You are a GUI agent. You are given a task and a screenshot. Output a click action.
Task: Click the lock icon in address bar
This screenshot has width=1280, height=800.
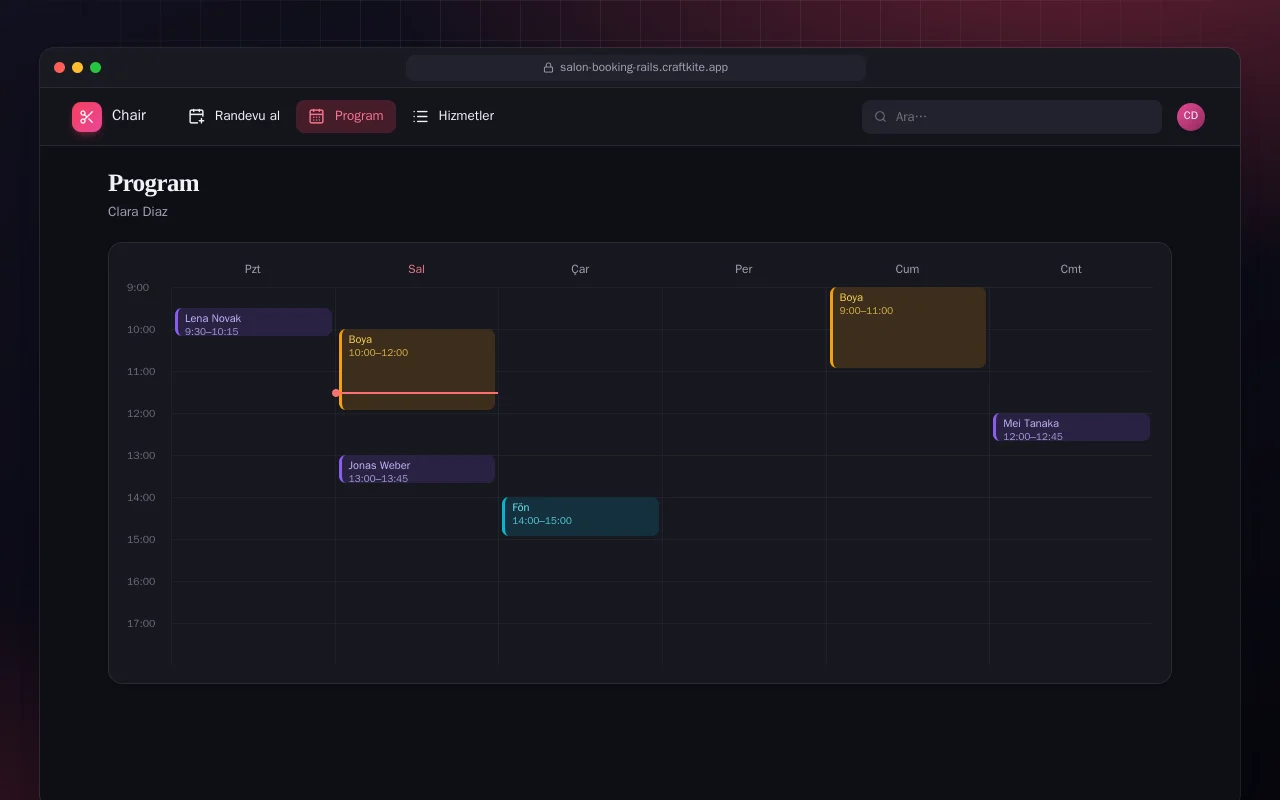coord(548,68)
